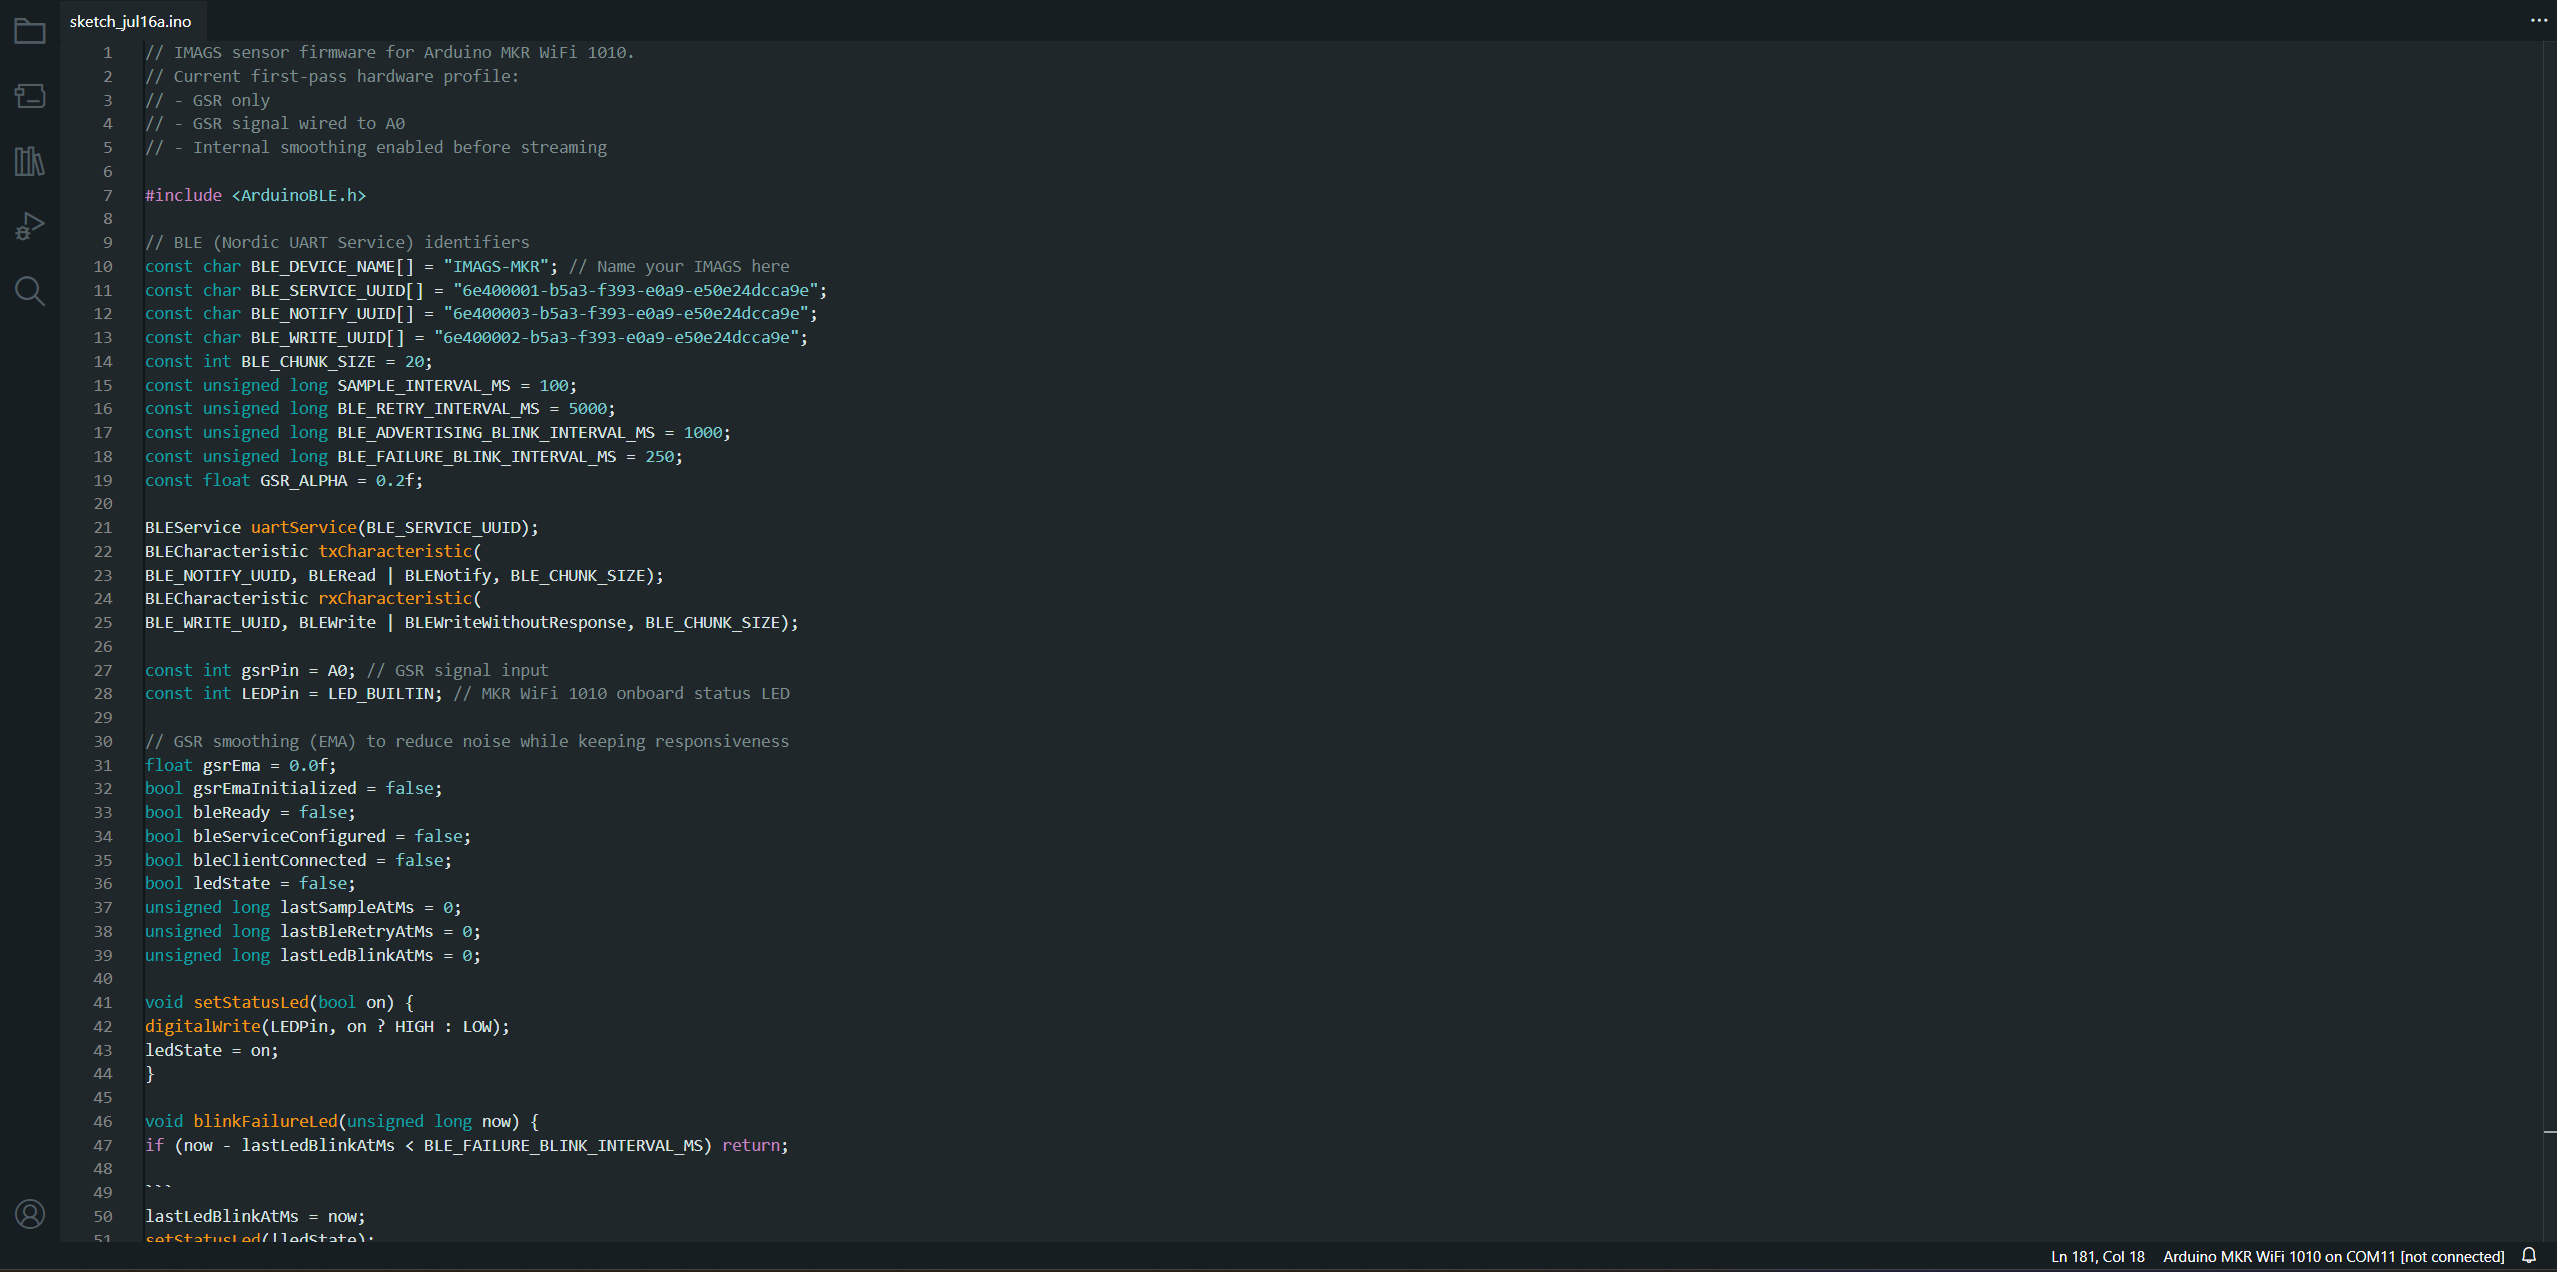Click the BLE_ADVERTISING_BLINK_INTERVAL_MS line
This screenshot has height=1272, width=2557.
[438, 432]
